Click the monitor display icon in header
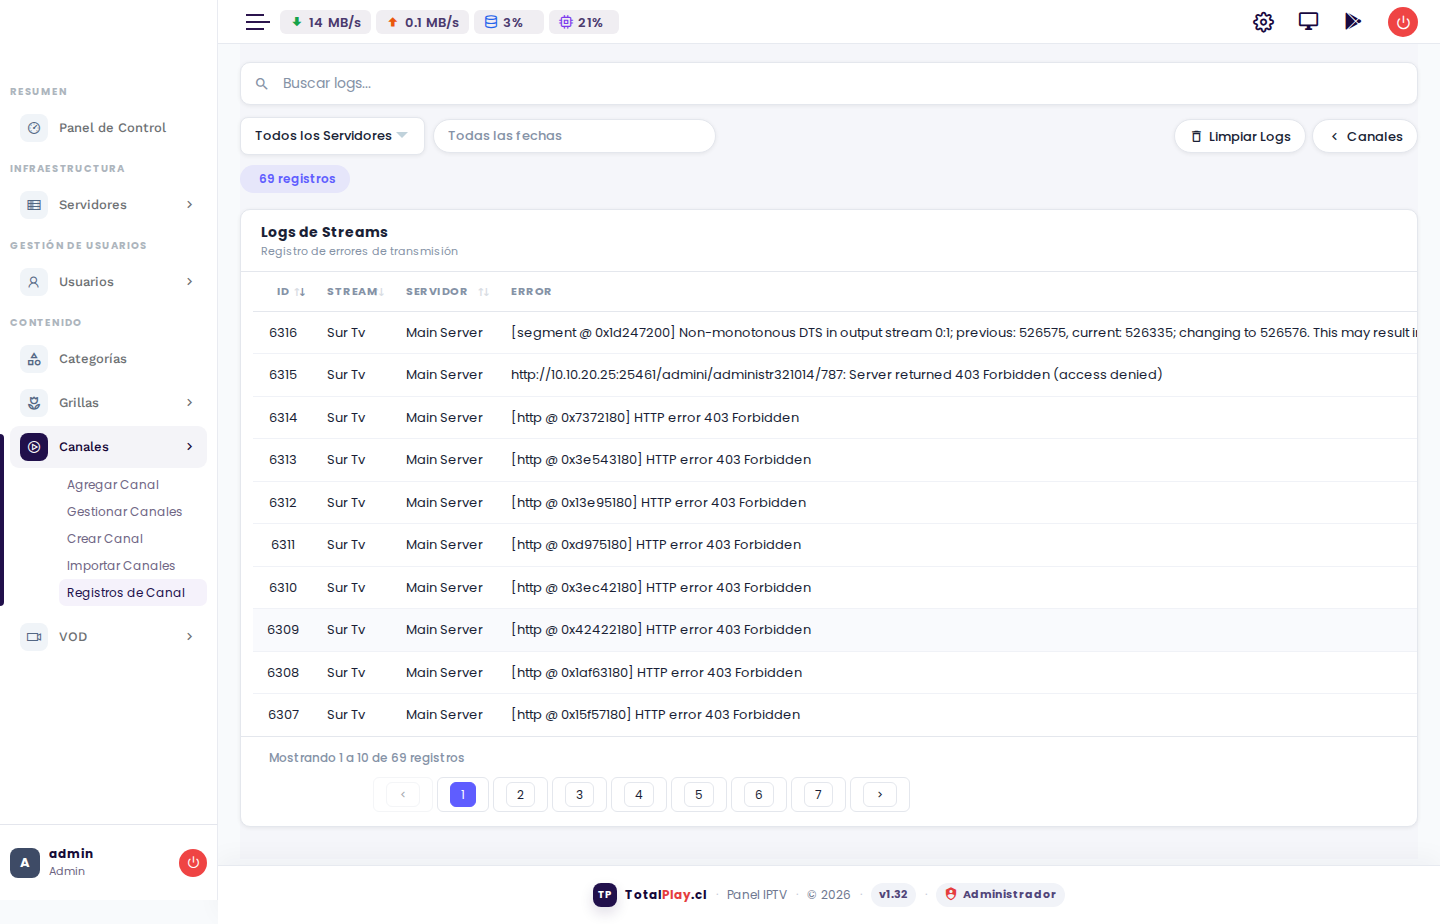The image size is (1440, 924). [x=1308, y=21]
